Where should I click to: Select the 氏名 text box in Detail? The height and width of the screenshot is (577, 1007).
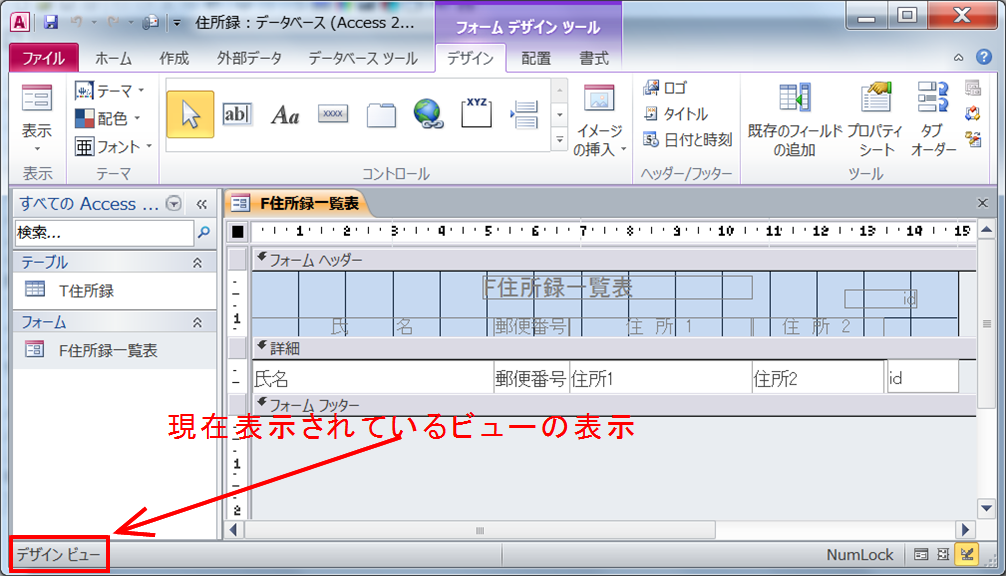pyautogui.click(x=373, y=378)
